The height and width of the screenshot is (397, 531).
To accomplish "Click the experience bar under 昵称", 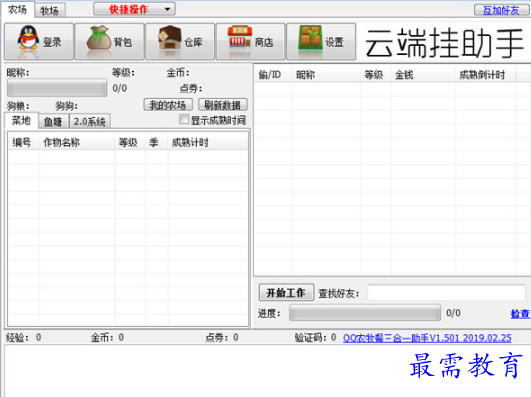I will [57, 88].
